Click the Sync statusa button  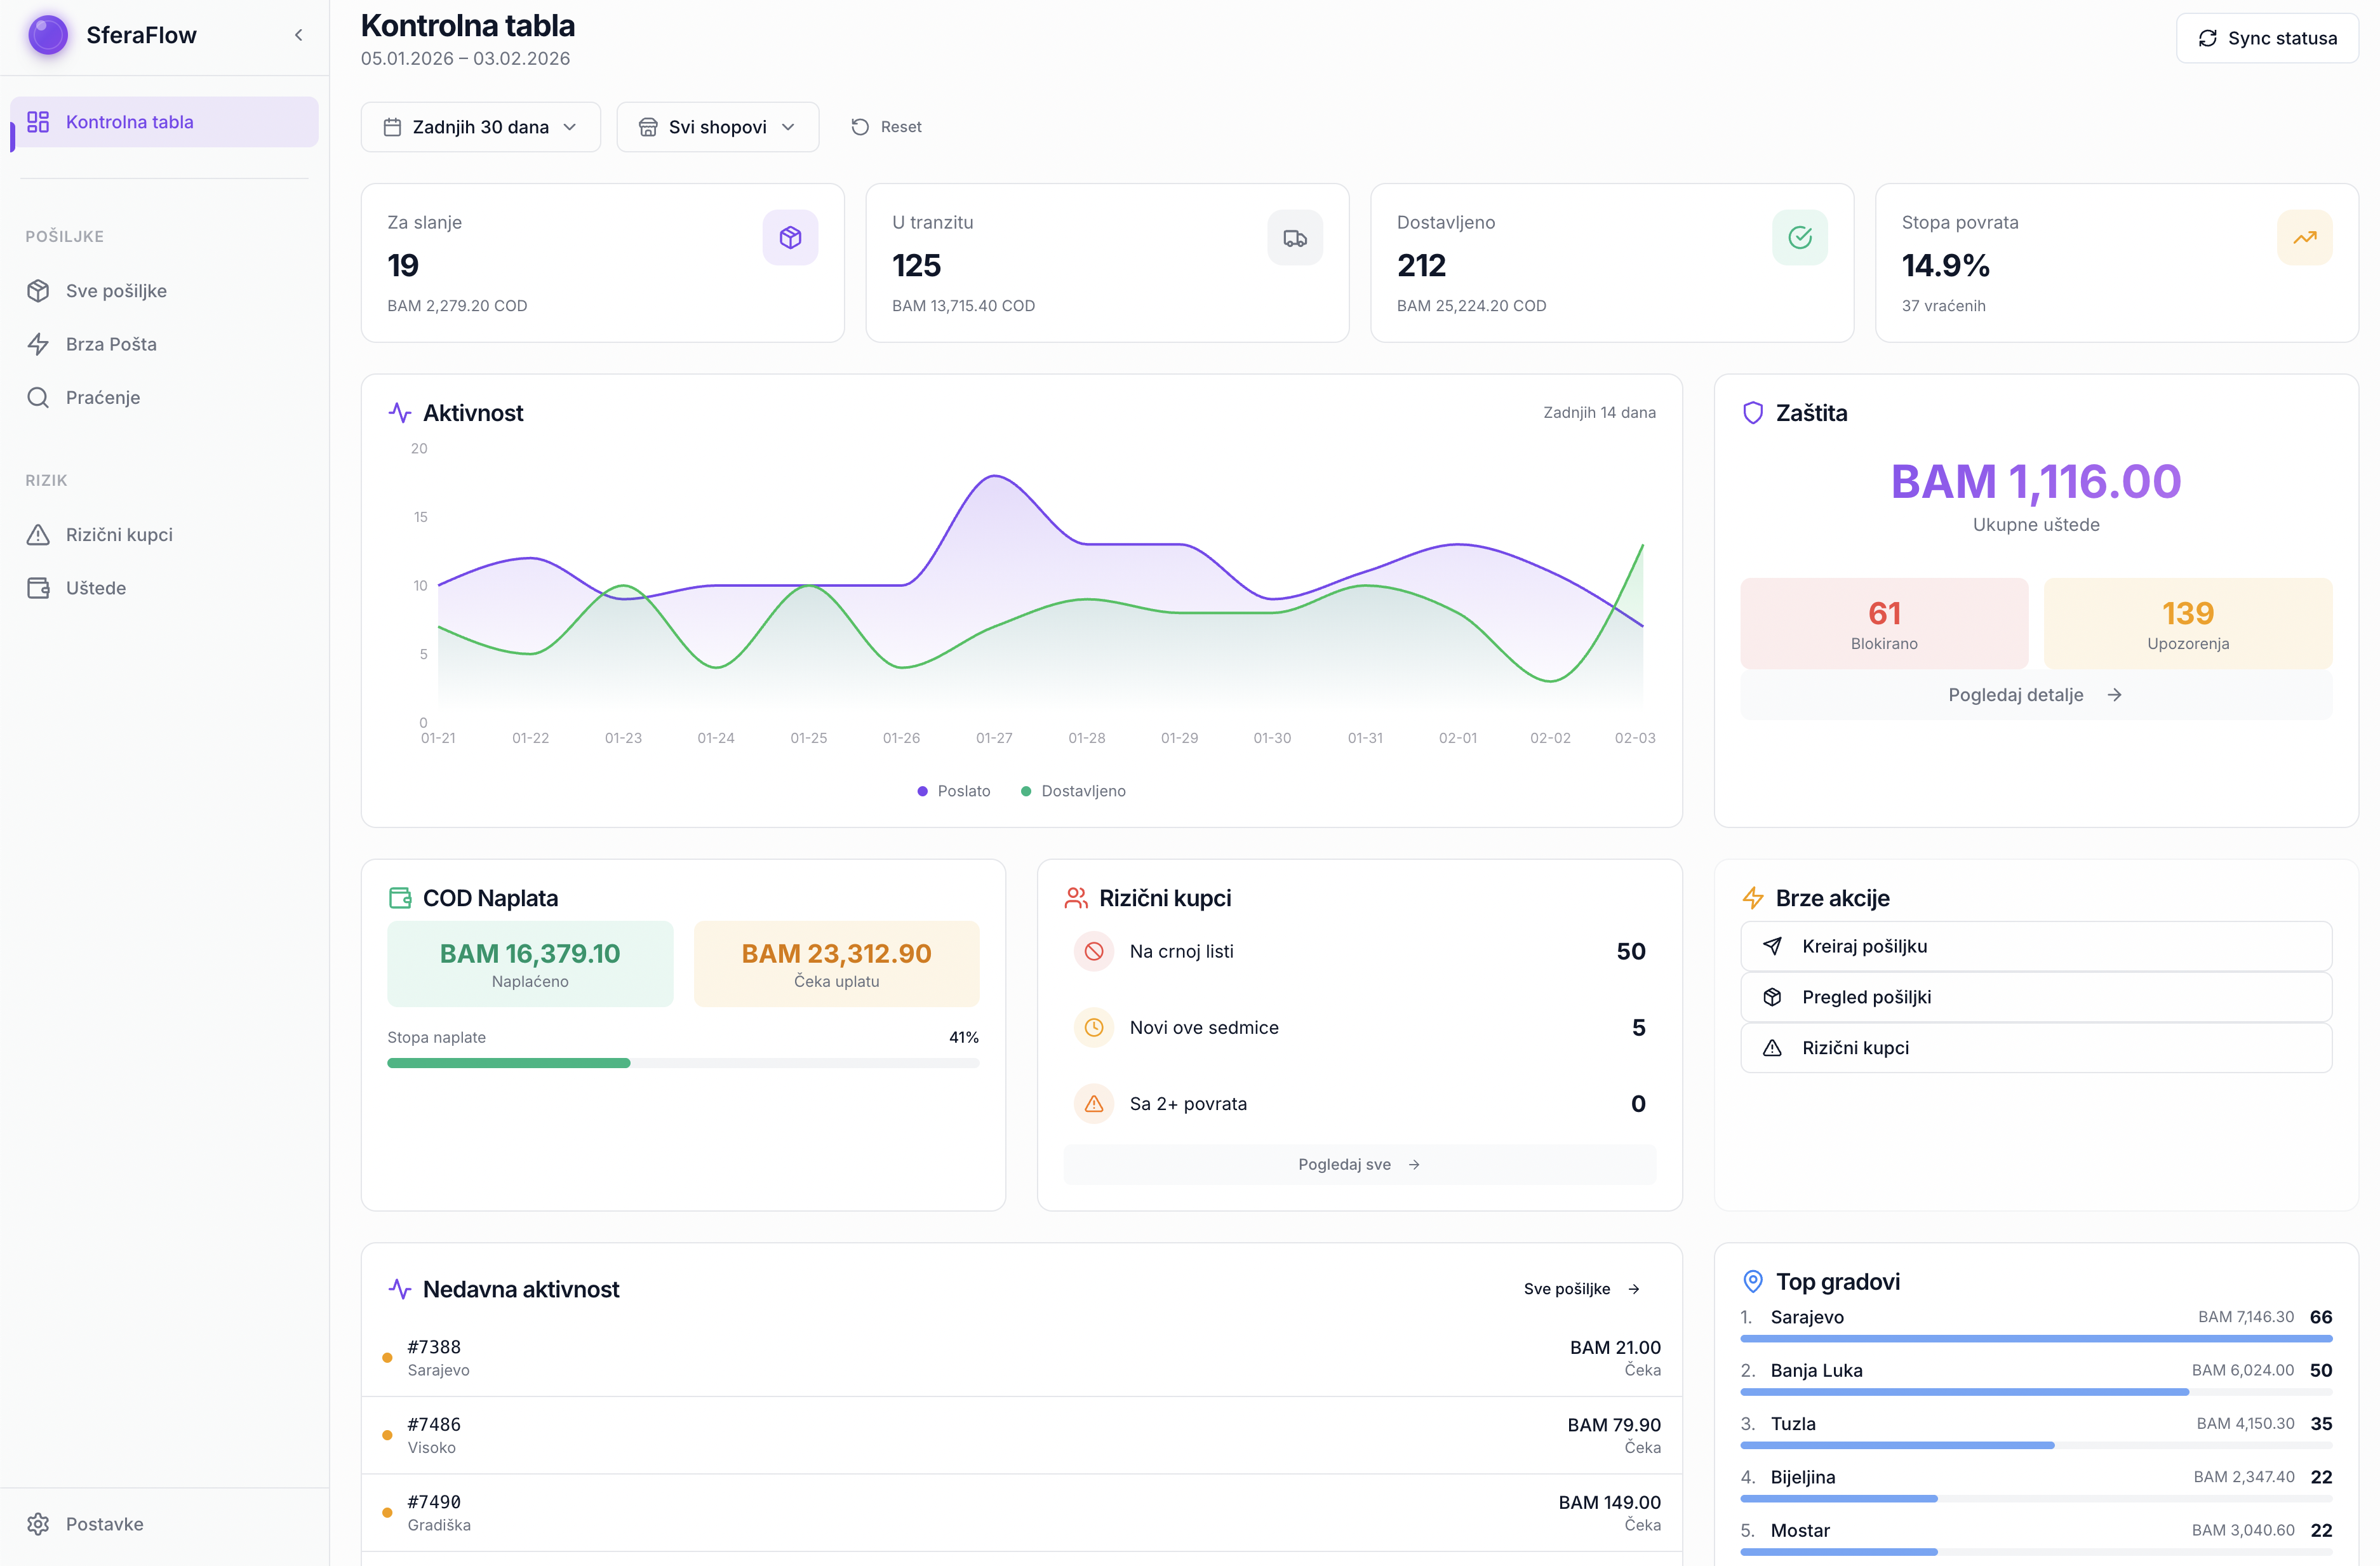(x=2268, y=37)
